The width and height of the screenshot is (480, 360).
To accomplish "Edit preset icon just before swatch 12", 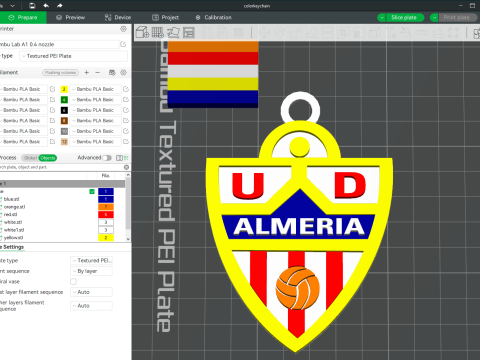I will click(52, 142).
